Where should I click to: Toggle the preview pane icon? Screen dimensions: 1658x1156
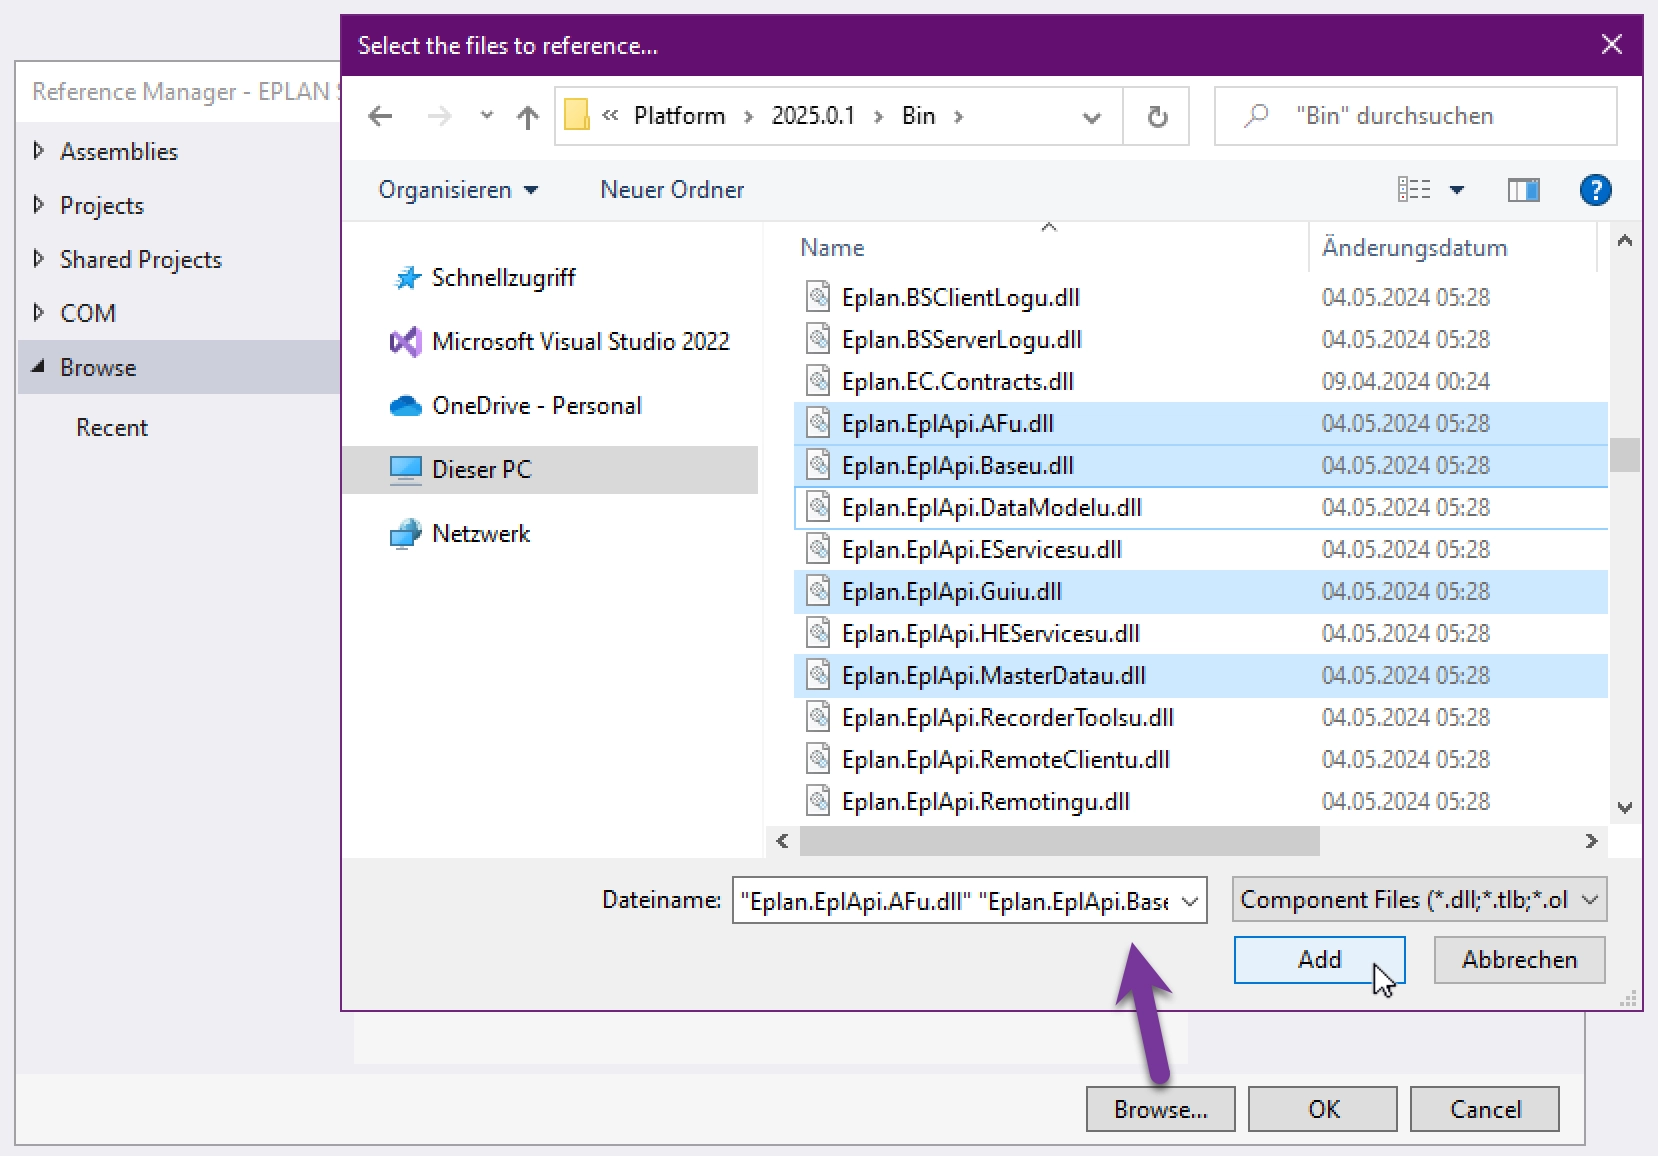[x=1523, y=189]
